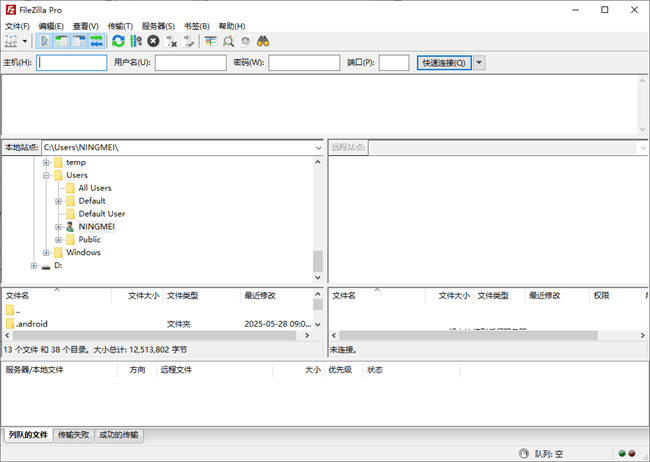Viewport: 650px width, 462px height.
Task: Open the 传输(T) menu
Action: [119, 26]
